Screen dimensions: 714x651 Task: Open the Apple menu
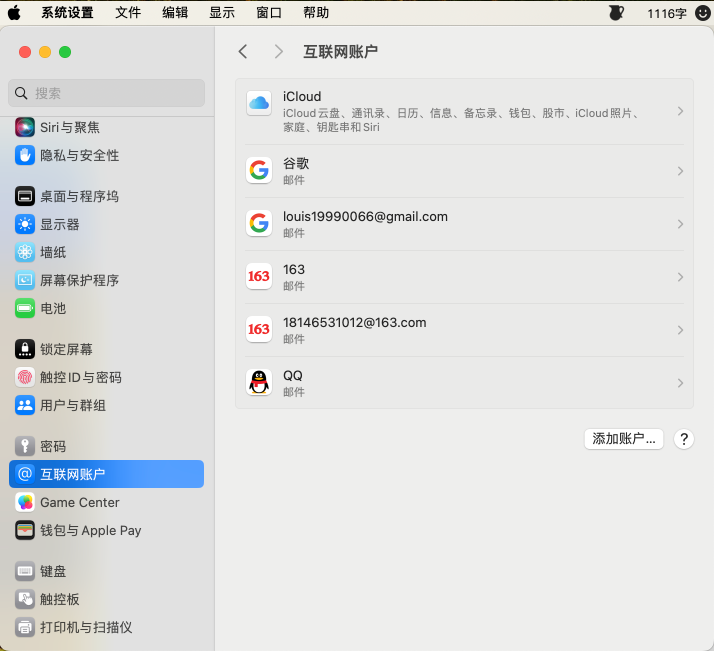coord(14,13)
